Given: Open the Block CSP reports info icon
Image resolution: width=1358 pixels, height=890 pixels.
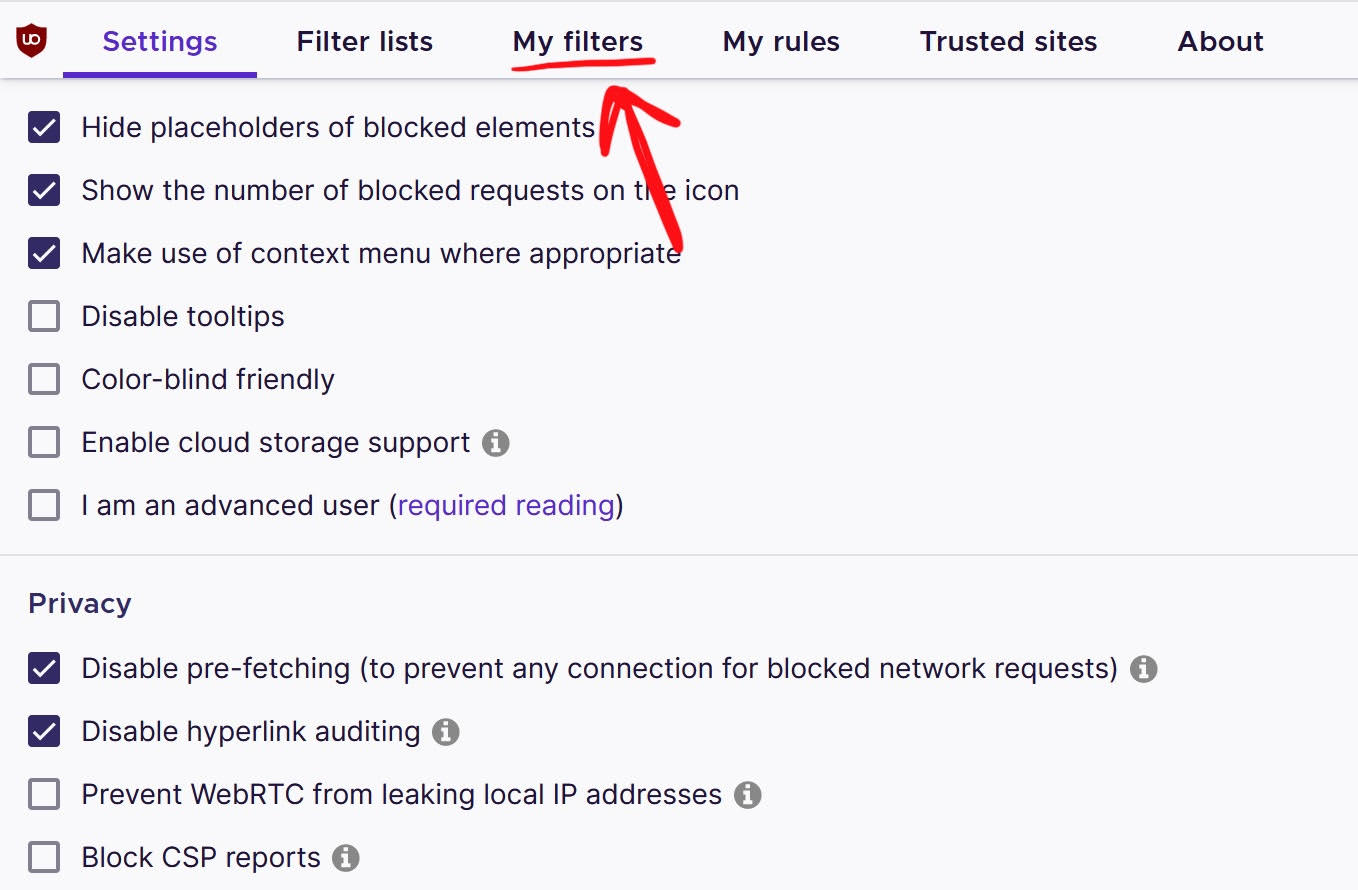Looking at the screenshot, I should tap(345, 857).
